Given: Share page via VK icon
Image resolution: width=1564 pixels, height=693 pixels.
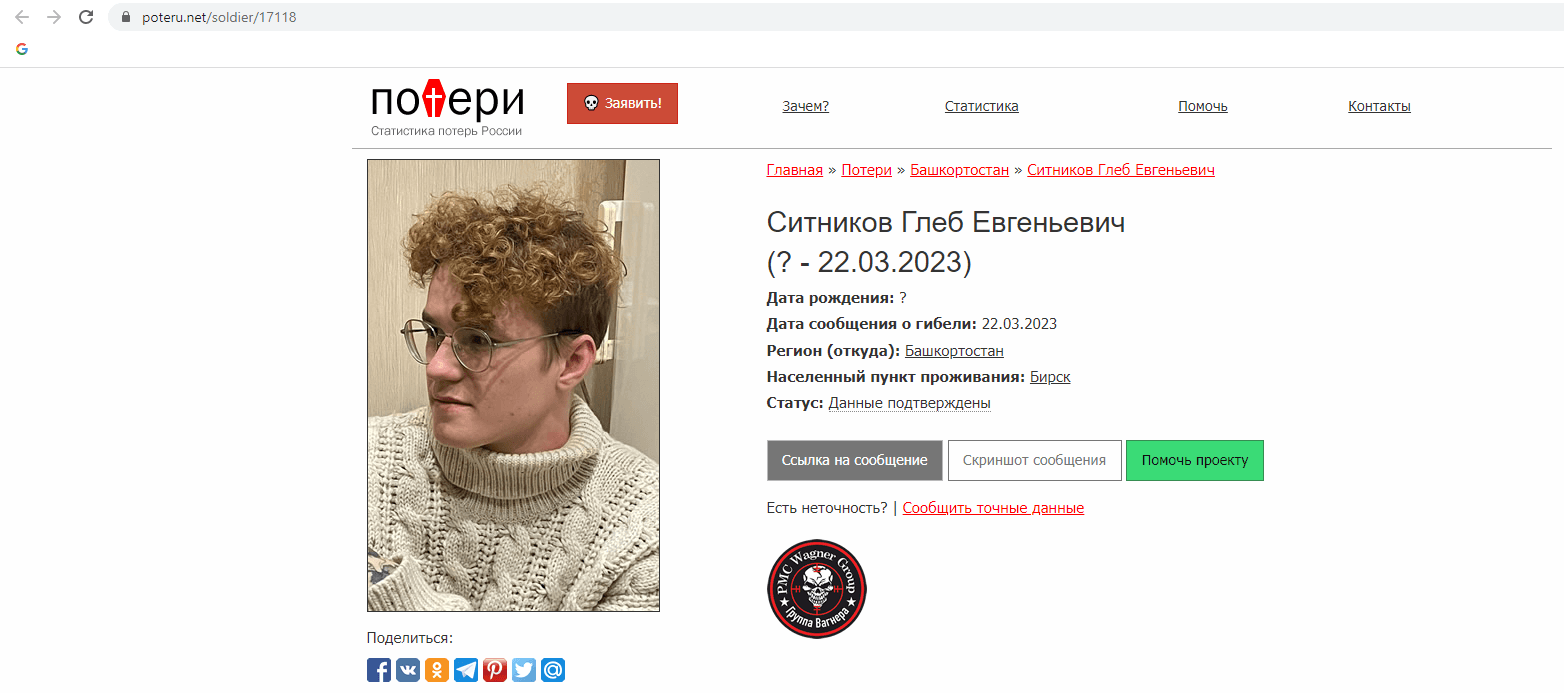Looking at the screenshot, I should pyautogui.click(x=408, y=670).
